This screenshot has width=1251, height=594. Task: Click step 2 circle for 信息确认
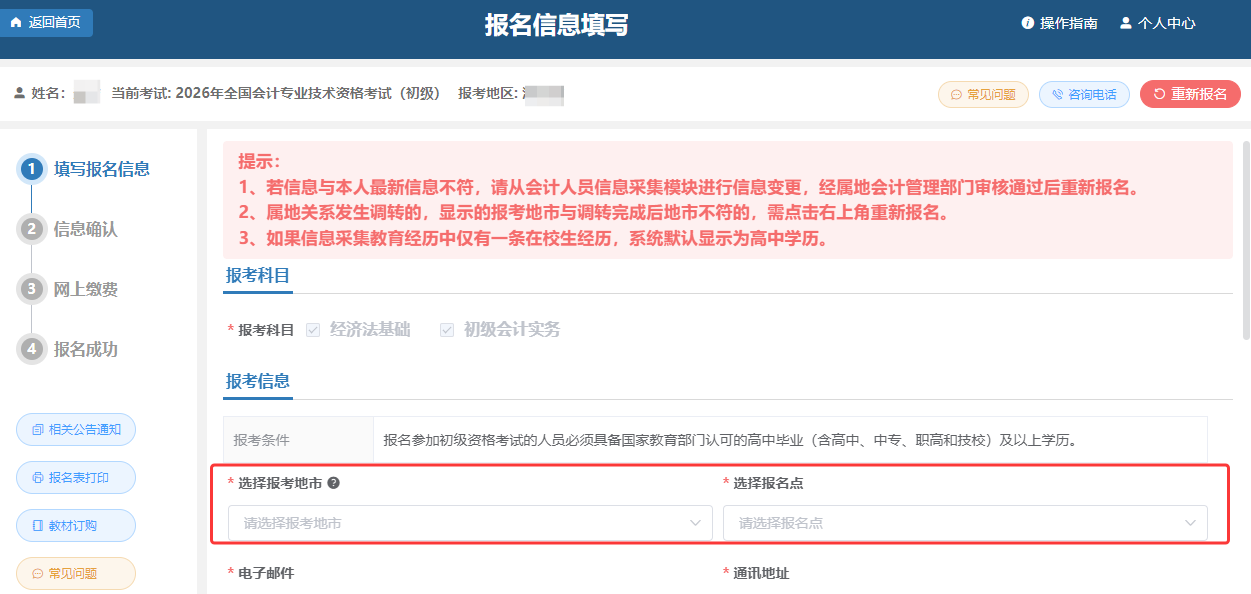pos(32,229)
